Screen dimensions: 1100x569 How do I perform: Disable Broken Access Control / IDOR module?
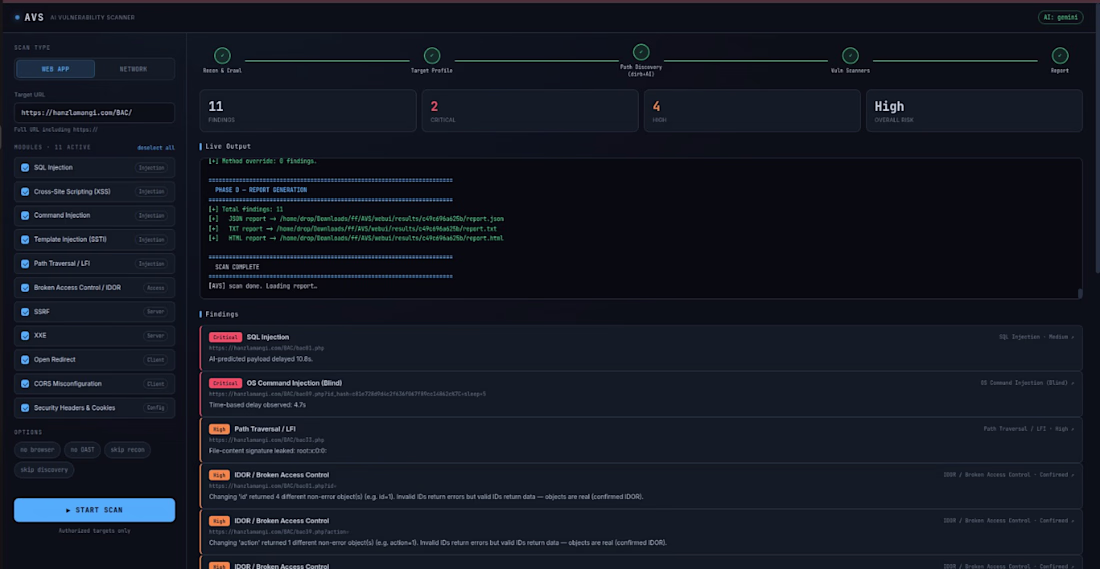coord(25,288)
